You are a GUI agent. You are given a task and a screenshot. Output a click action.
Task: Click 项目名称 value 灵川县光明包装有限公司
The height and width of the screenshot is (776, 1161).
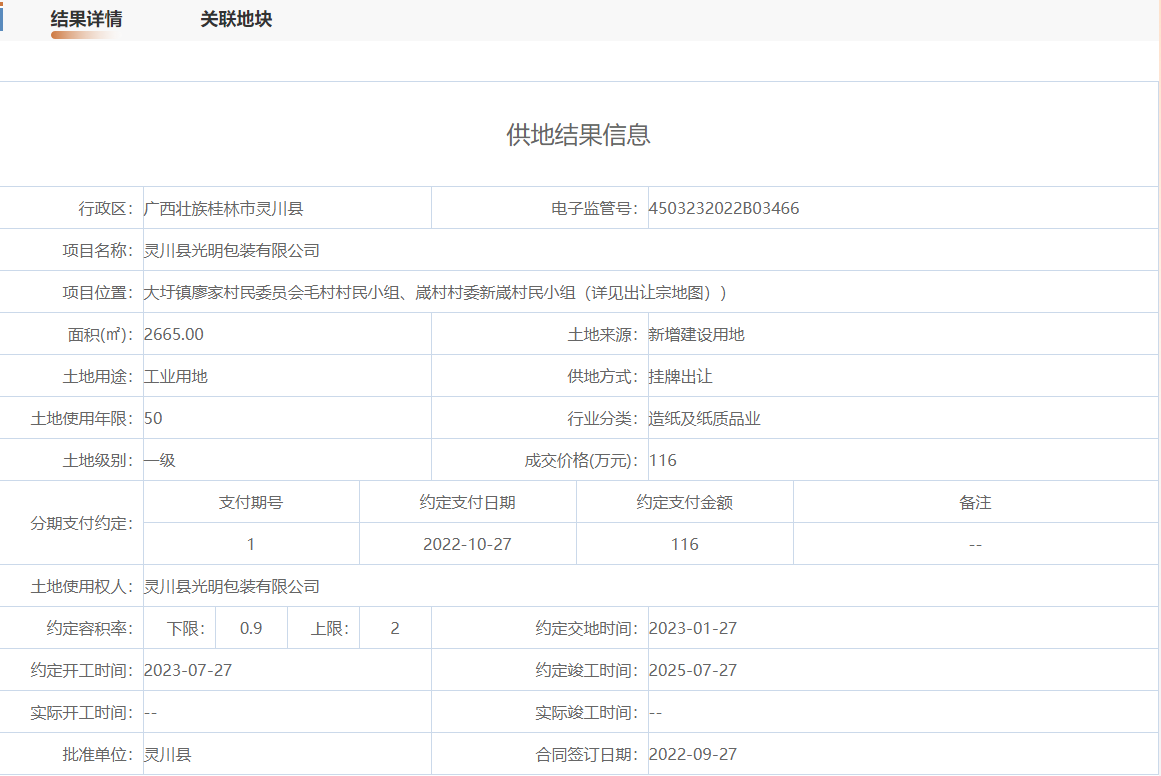coord(232,251)
